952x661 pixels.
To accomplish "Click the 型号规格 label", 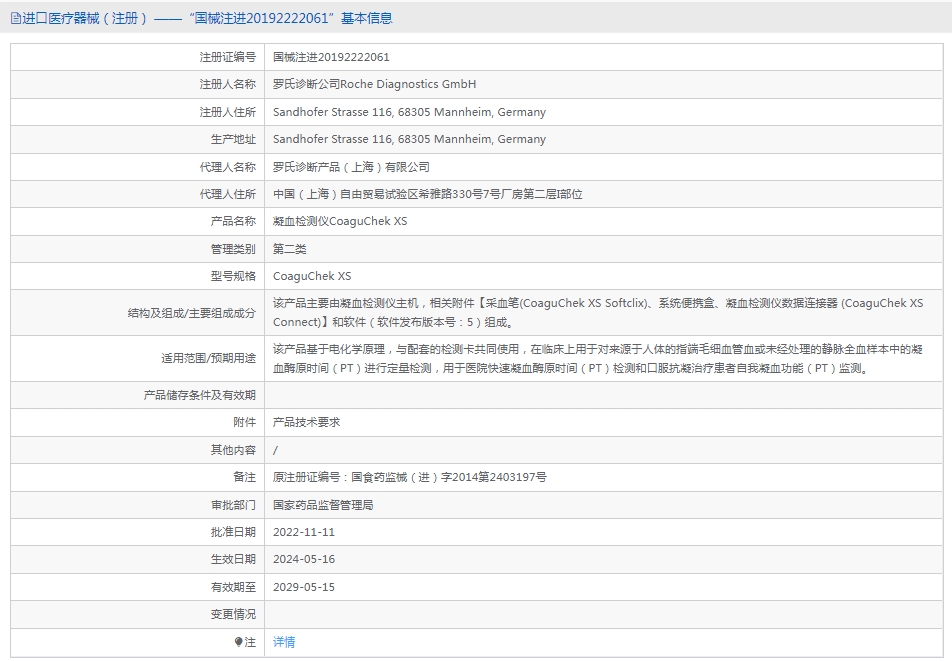I will [x=233, y=276].
